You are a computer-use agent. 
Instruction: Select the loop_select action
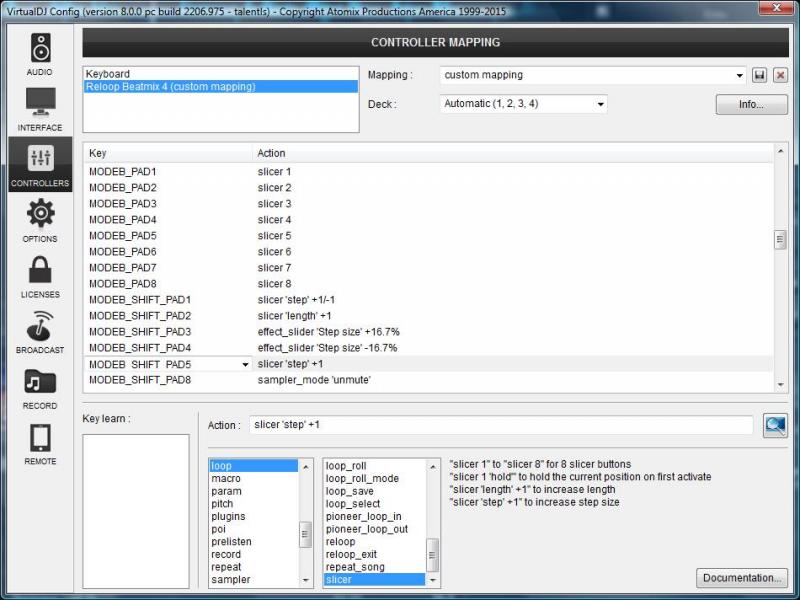pyautogui.click(x=374, y=504)
